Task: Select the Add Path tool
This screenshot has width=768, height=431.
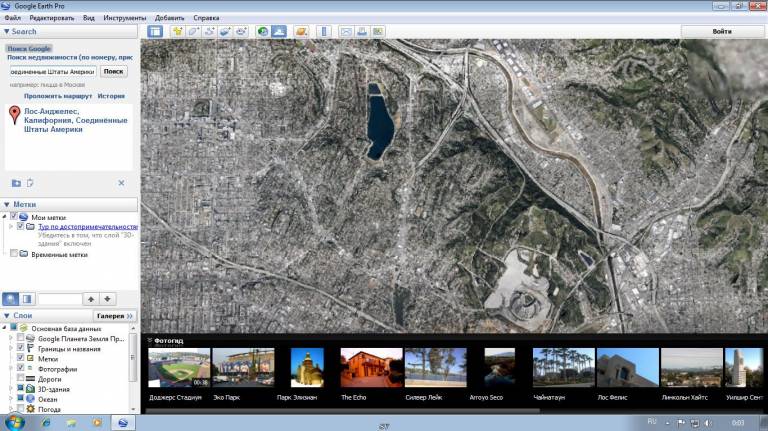Action: (x=209, y=31)
